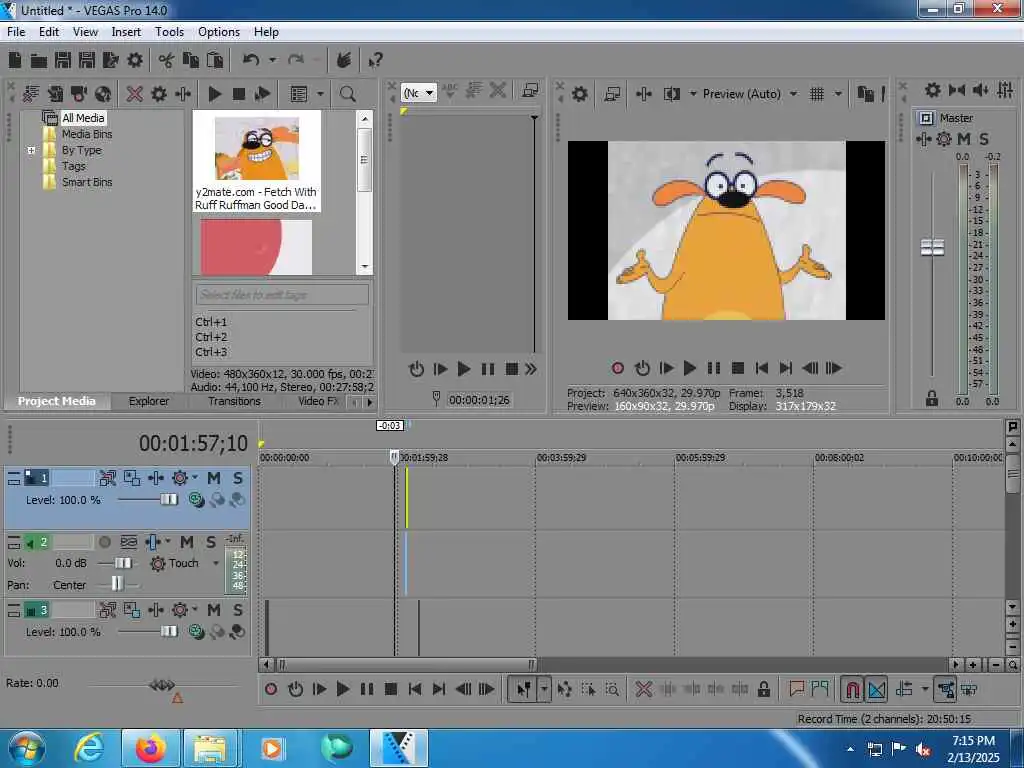Click the Record button in timeline transport
This screenshot has height=768, width=1024.
(x=271, y=689)
